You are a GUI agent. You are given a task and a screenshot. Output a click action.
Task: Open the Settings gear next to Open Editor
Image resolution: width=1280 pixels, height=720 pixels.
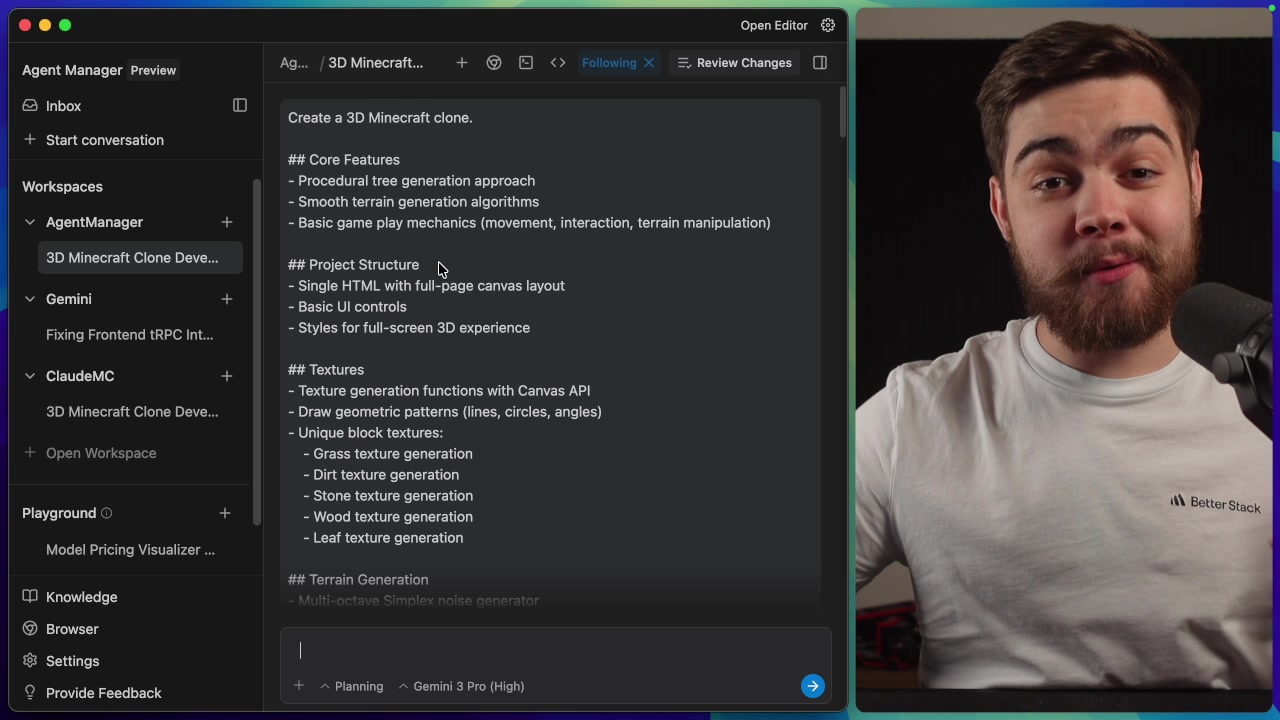click(x=828, y=25)
